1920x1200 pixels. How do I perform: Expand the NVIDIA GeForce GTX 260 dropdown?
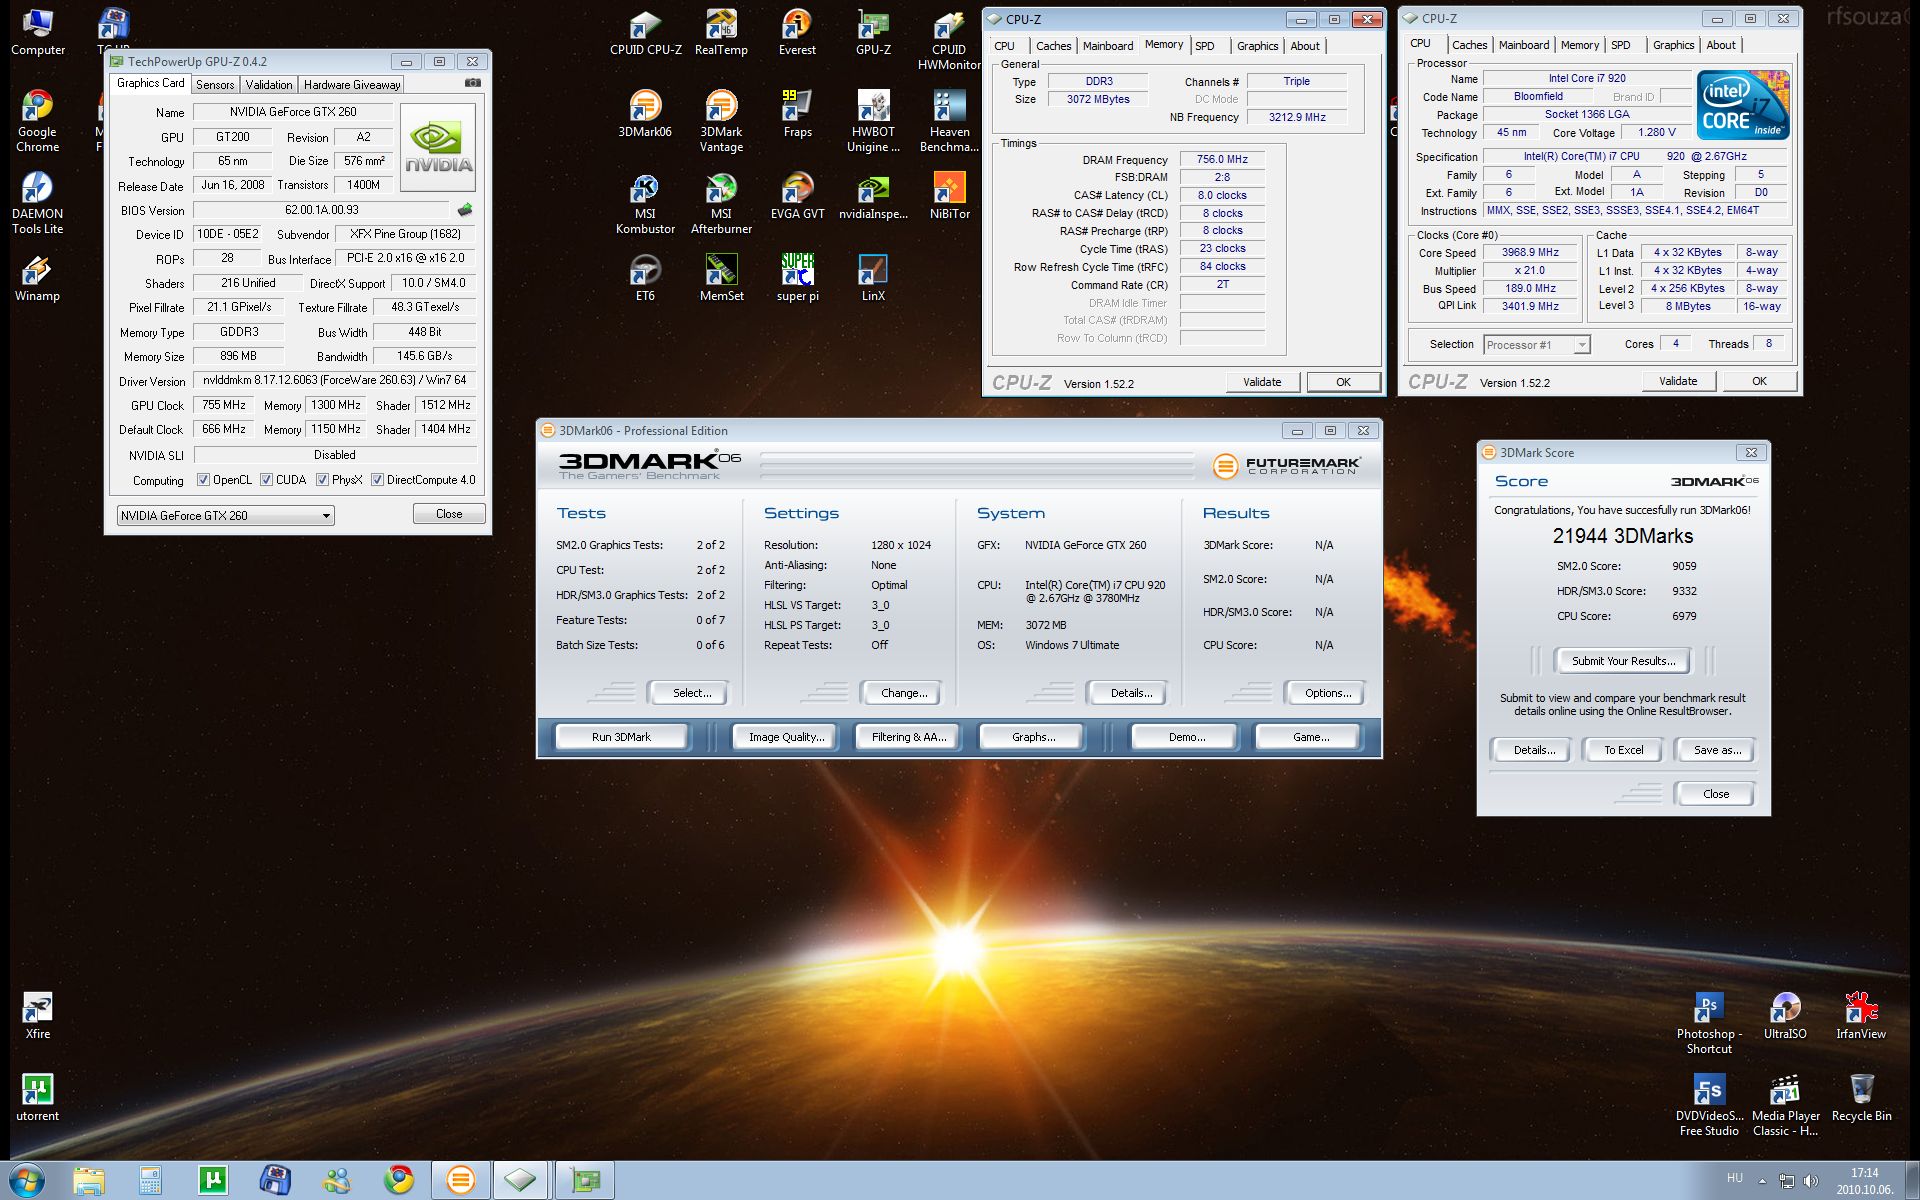pyautogui.click(x=326, y=516)
